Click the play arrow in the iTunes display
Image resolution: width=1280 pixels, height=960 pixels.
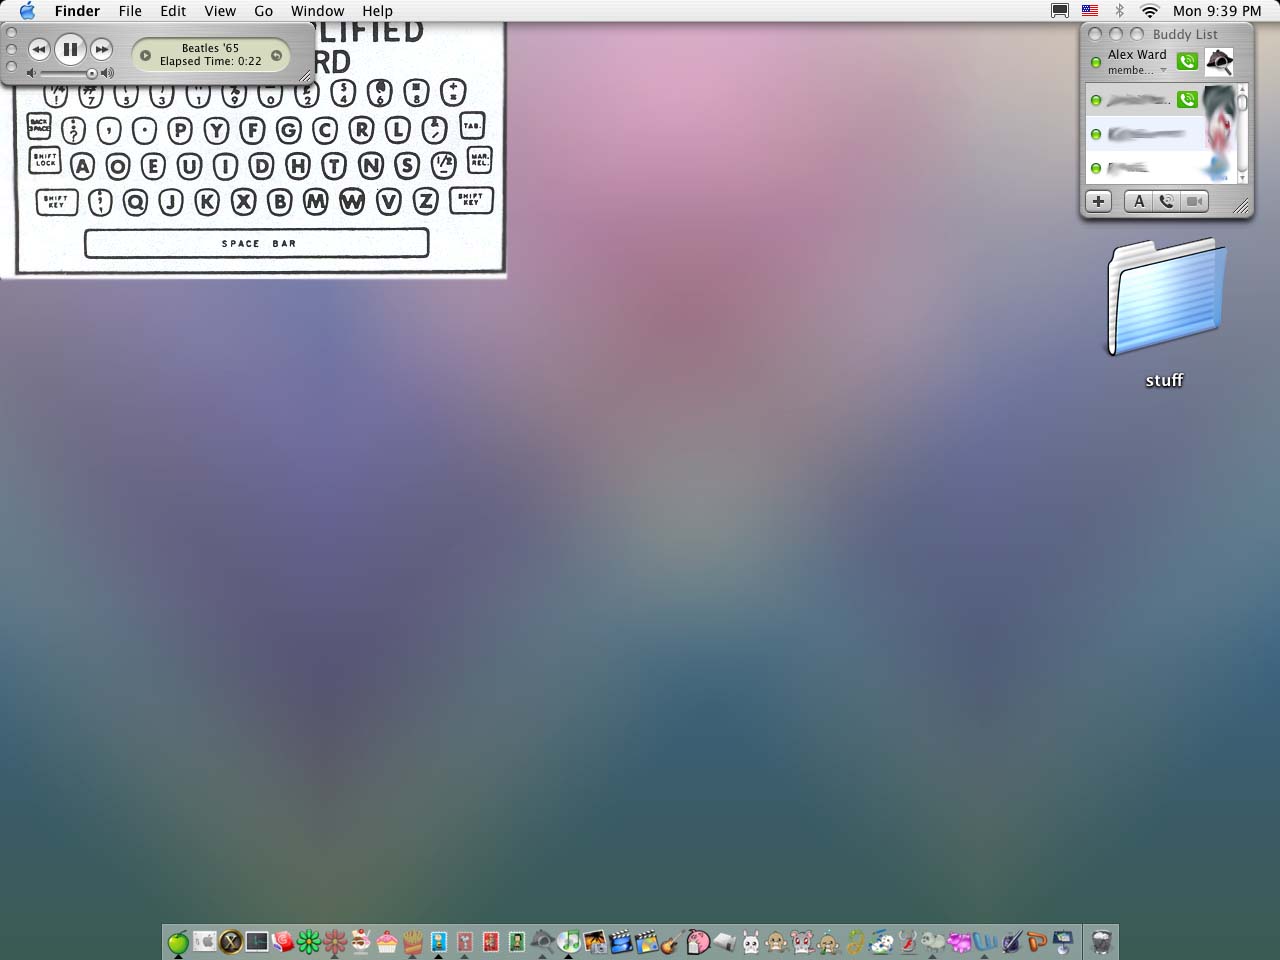pos(145,56)
